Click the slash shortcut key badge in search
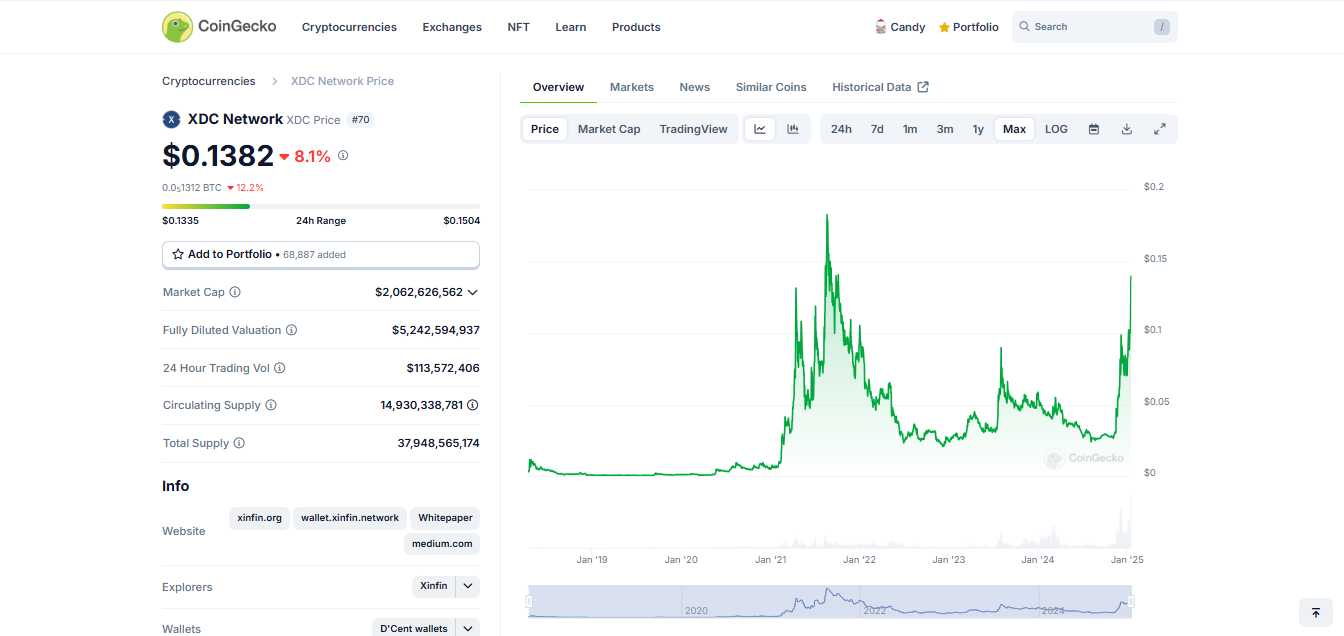1344x636 pixels. [x=1161, y=27]
